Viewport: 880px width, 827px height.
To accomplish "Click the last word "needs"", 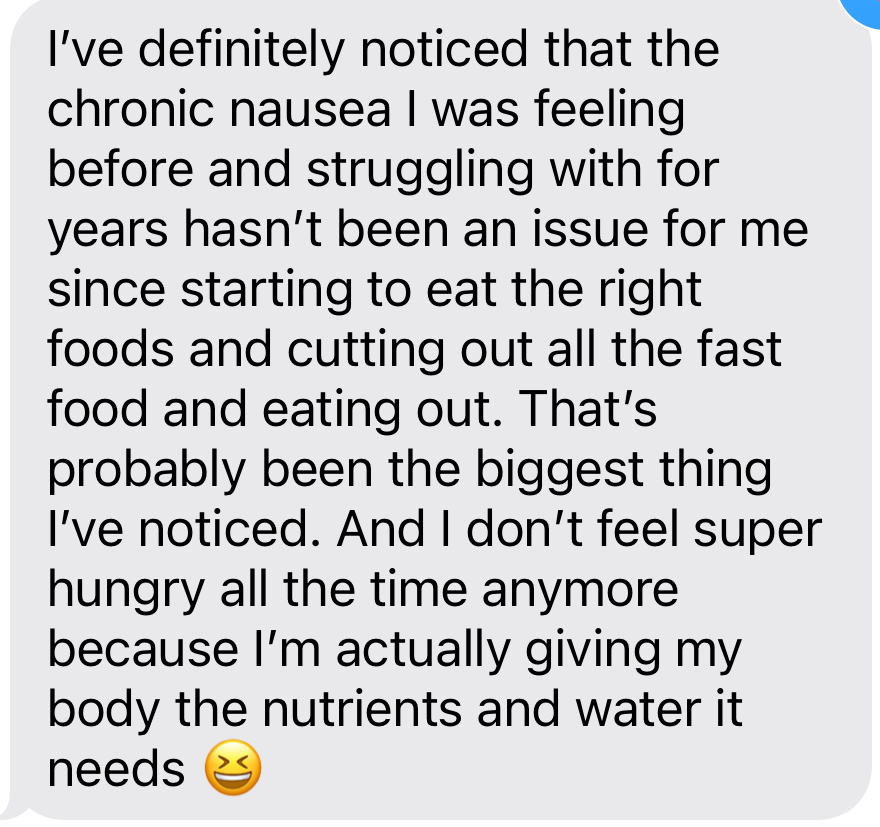I will point(116,770).
